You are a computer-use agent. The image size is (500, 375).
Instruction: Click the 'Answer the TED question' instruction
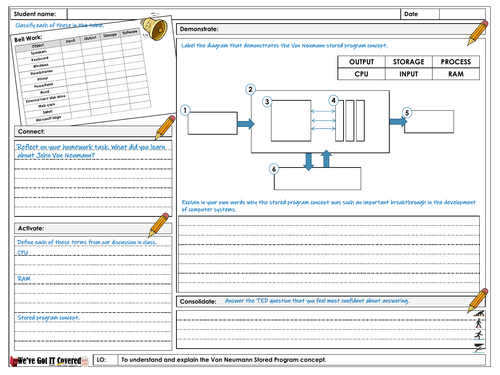[317, 301]
